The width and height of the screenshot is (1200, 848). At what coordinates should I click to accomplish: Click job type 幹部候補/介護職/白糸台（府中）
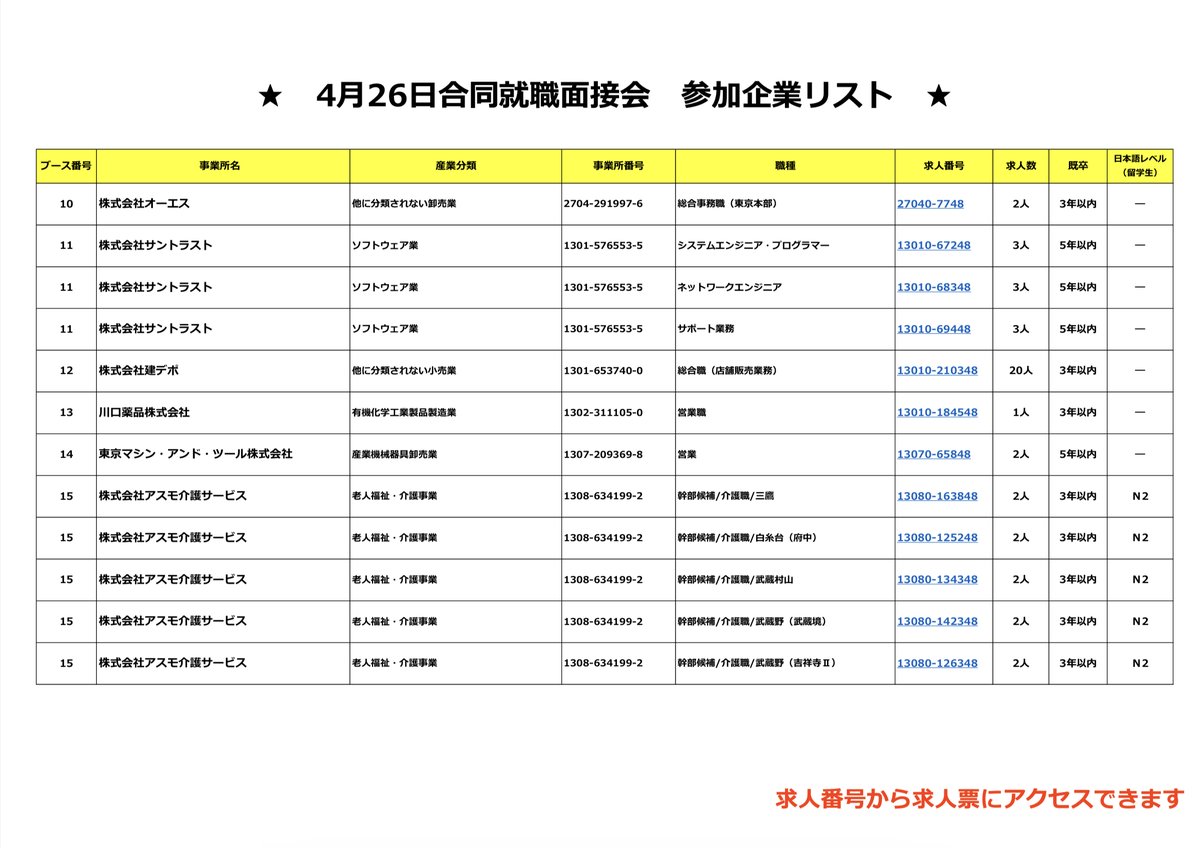click(747, 538)
